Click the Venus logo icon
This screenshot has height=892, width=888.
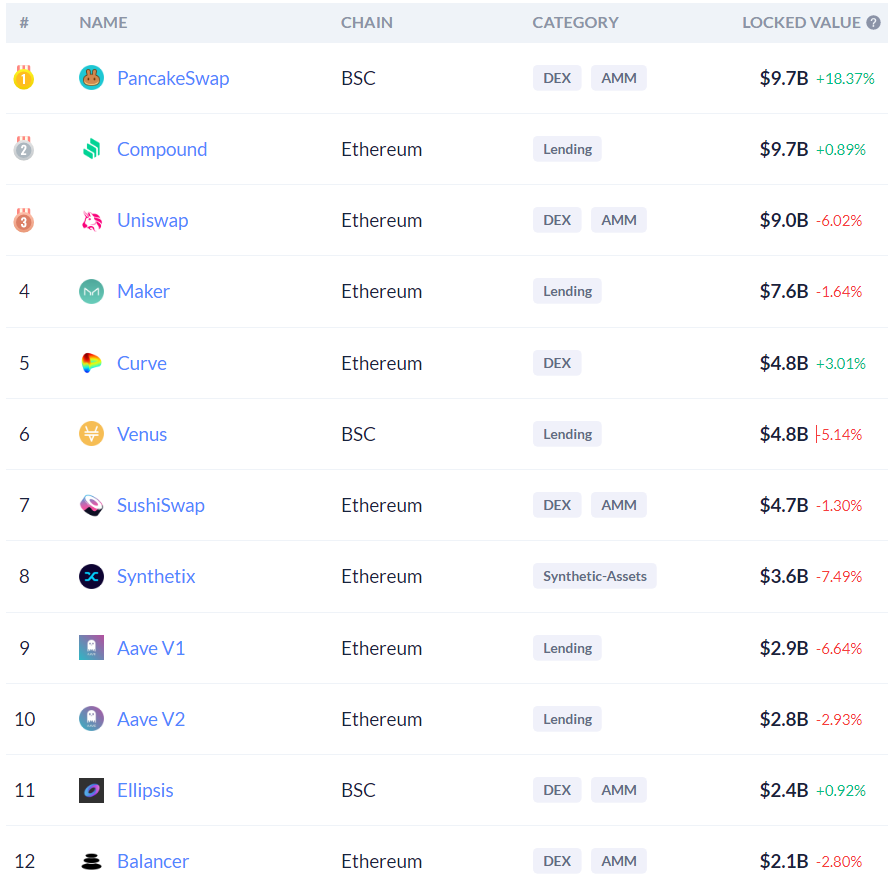click(x=91, y=434)
